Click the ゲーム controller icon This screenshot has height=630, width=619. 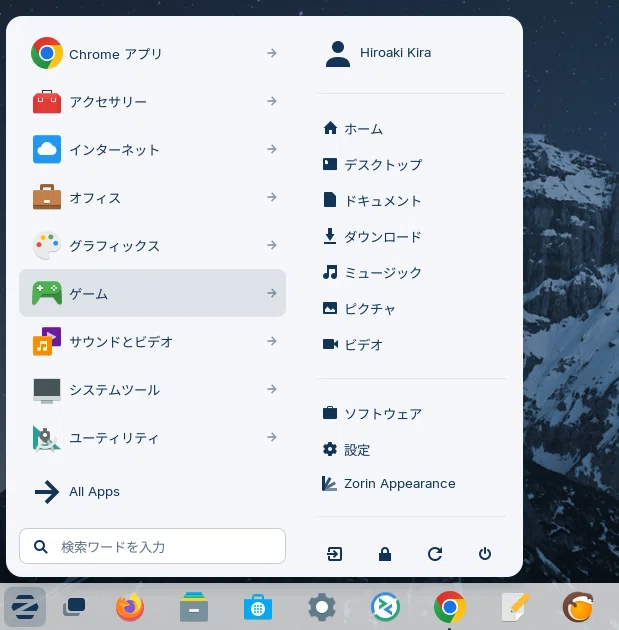pyautogui.click(x=47, y=293)
